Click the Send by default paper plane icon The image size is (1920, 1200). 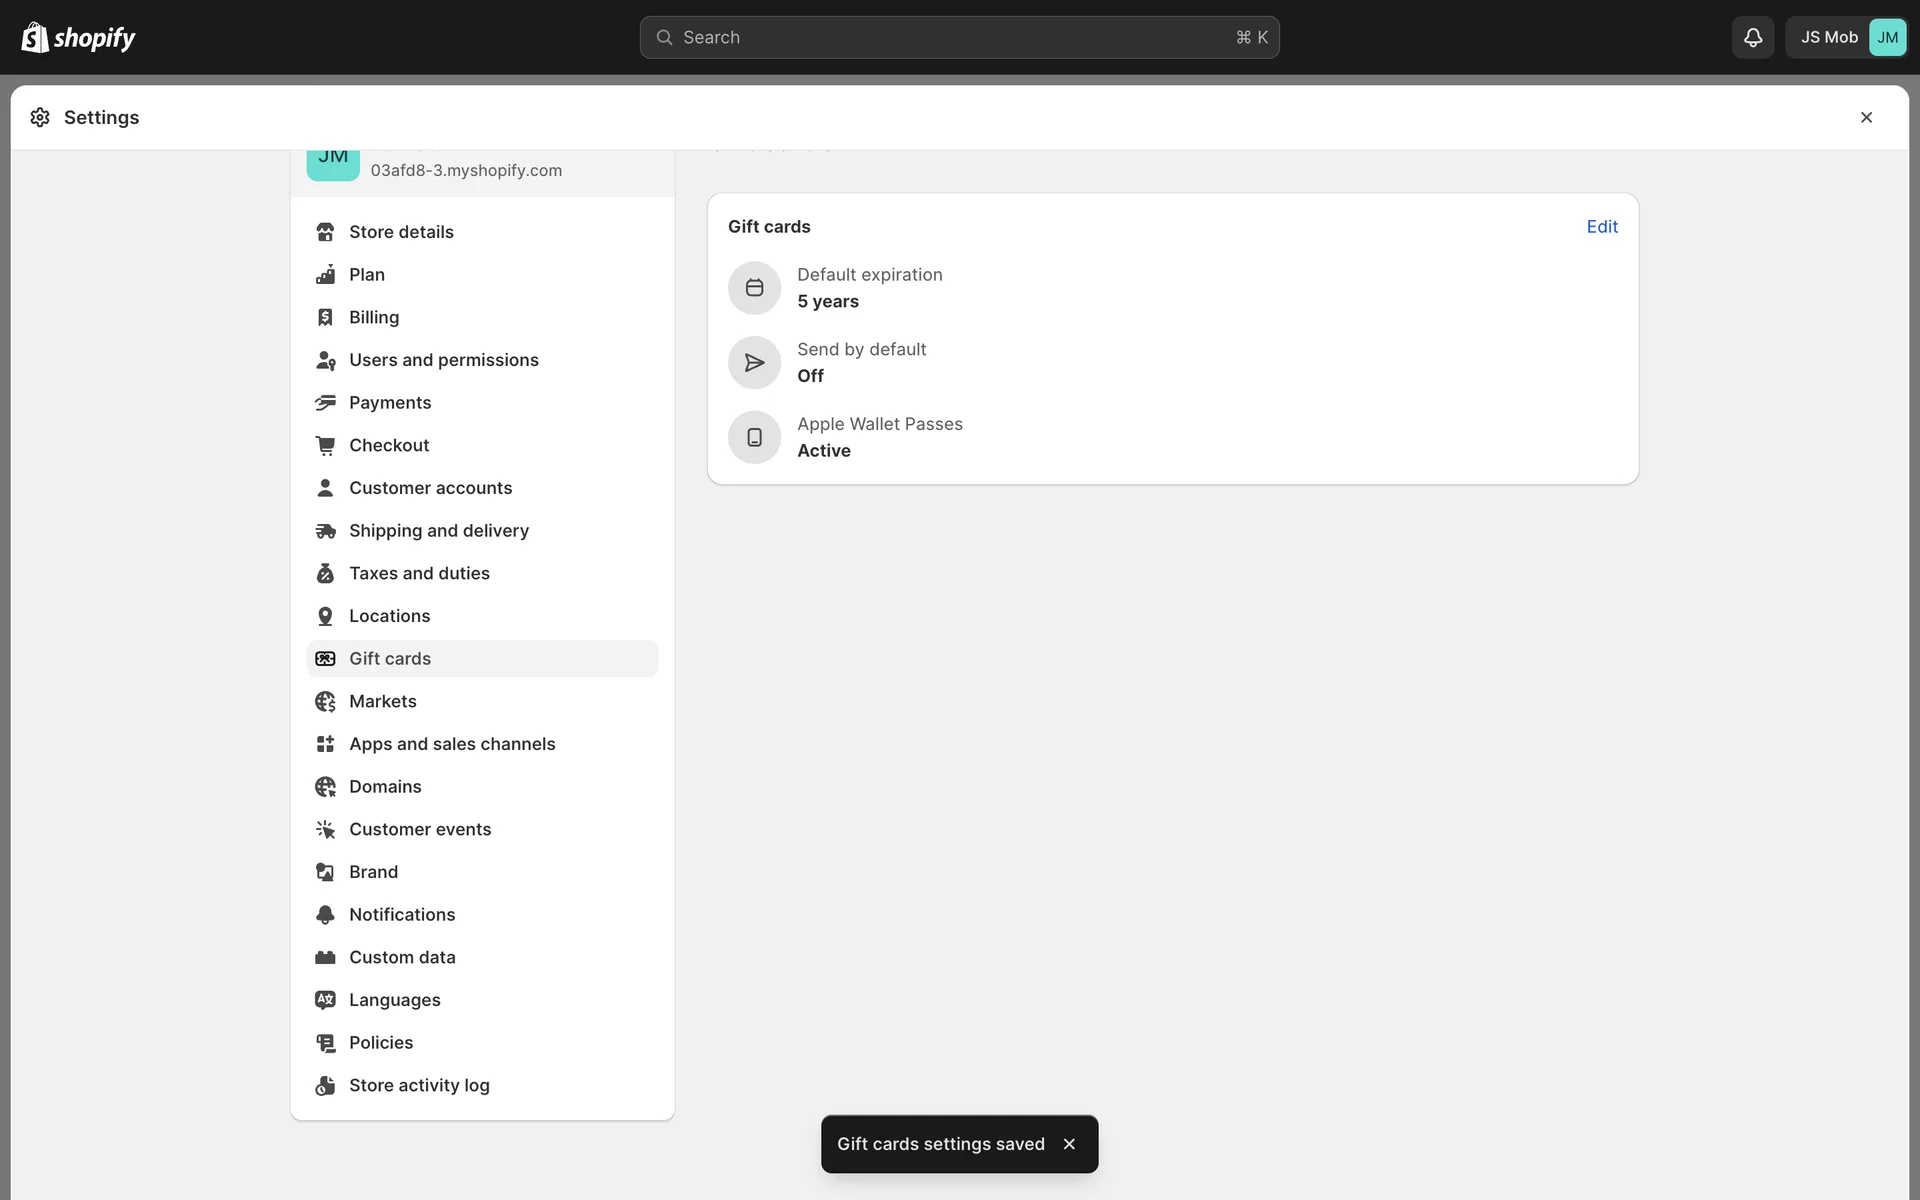click(754, 362)
